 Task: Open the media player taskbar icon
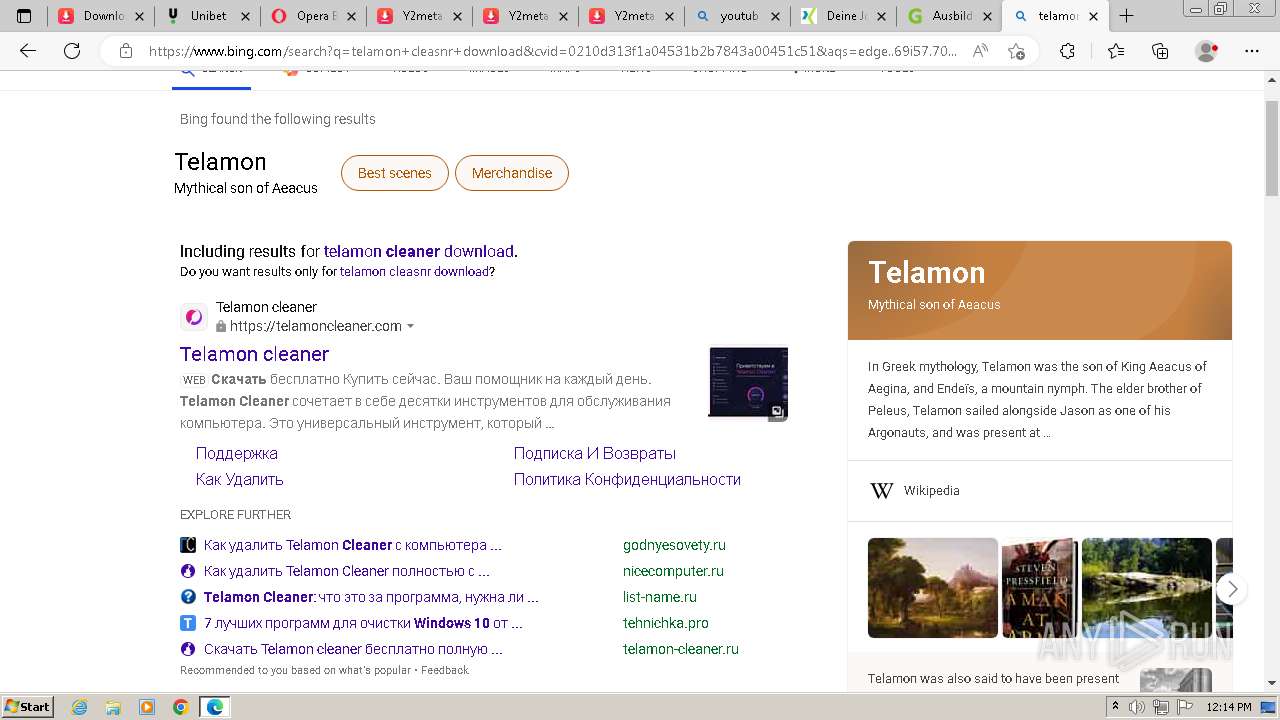point(147,707)
